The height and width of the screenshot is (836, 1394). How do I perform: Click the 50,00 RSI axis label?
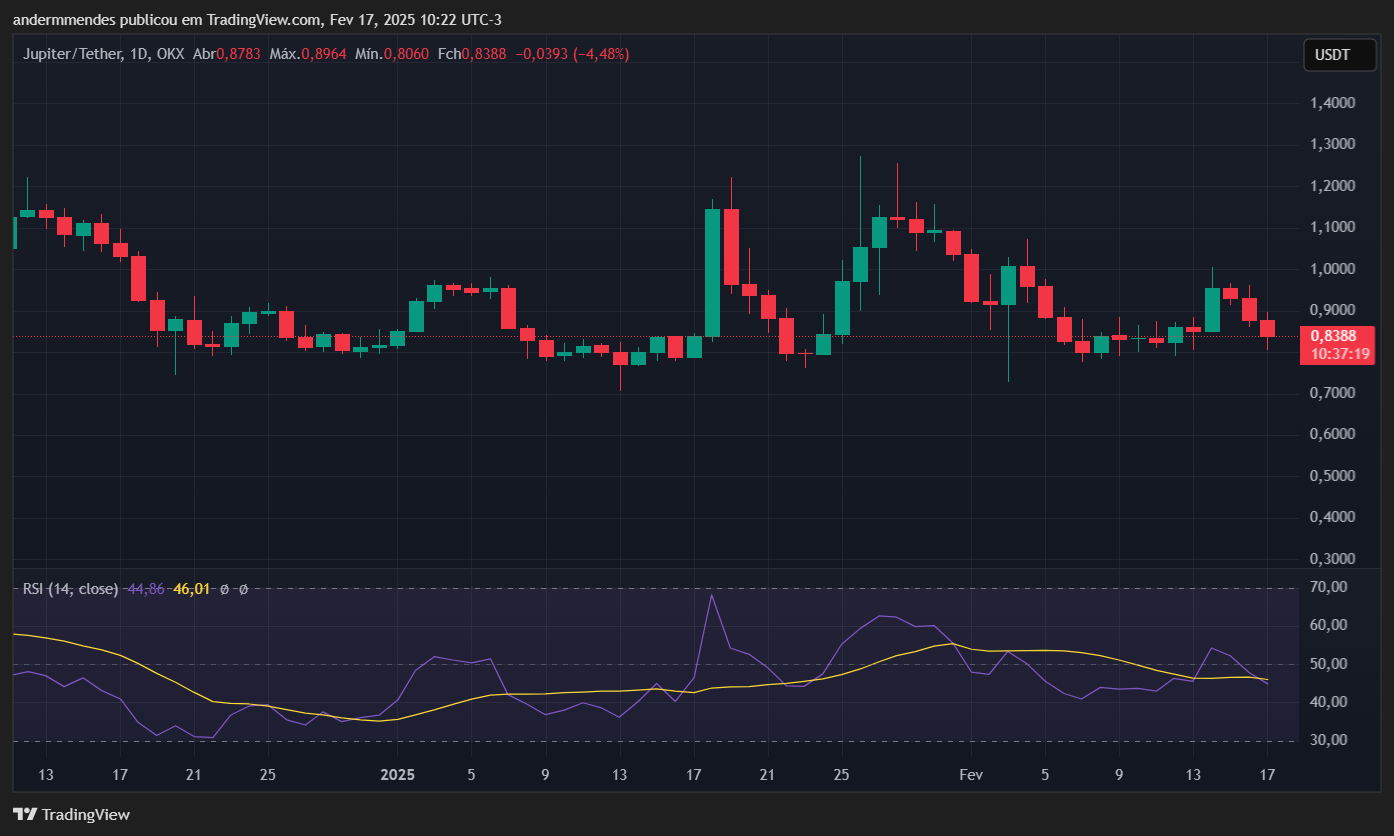point(1330,664)
